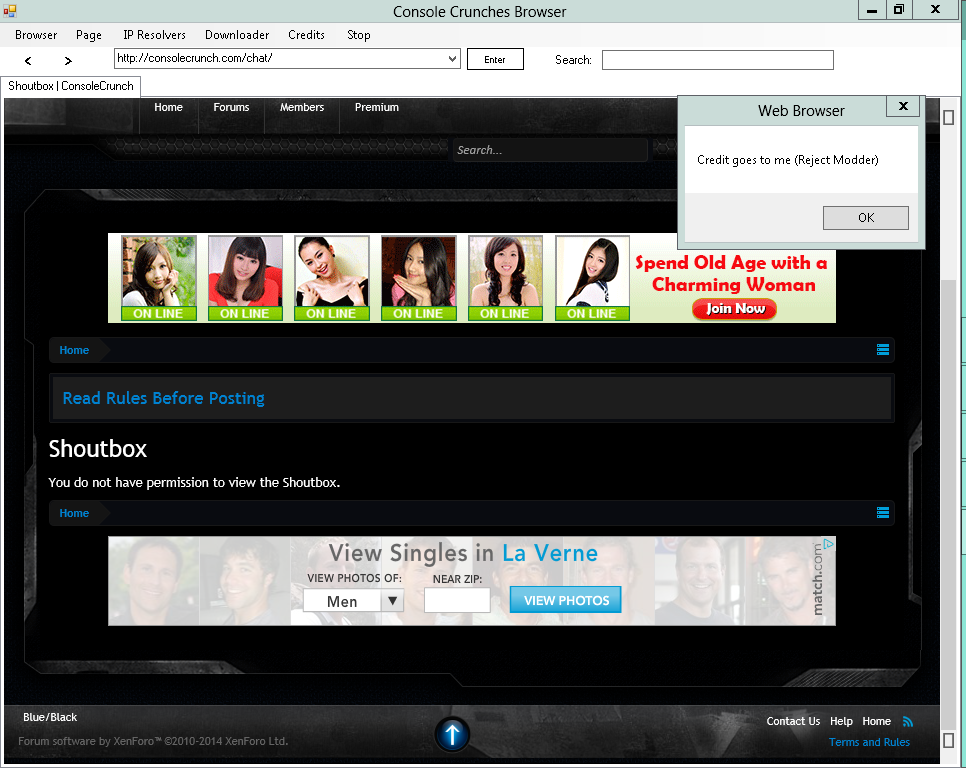The image size is (966, 768).
Task: Select the Shoutbox | ConsoleCrunch tab
Action: (x=71, y=86)
